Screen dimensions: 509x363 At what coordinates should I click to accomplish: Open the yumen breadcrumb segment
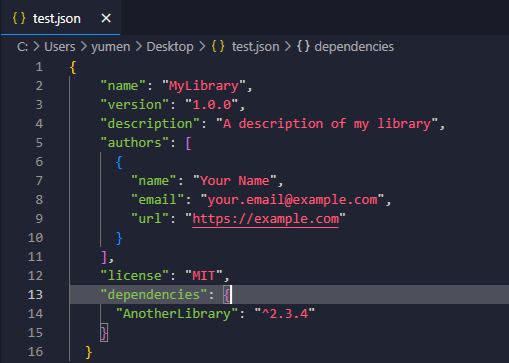tap(111, 47)
